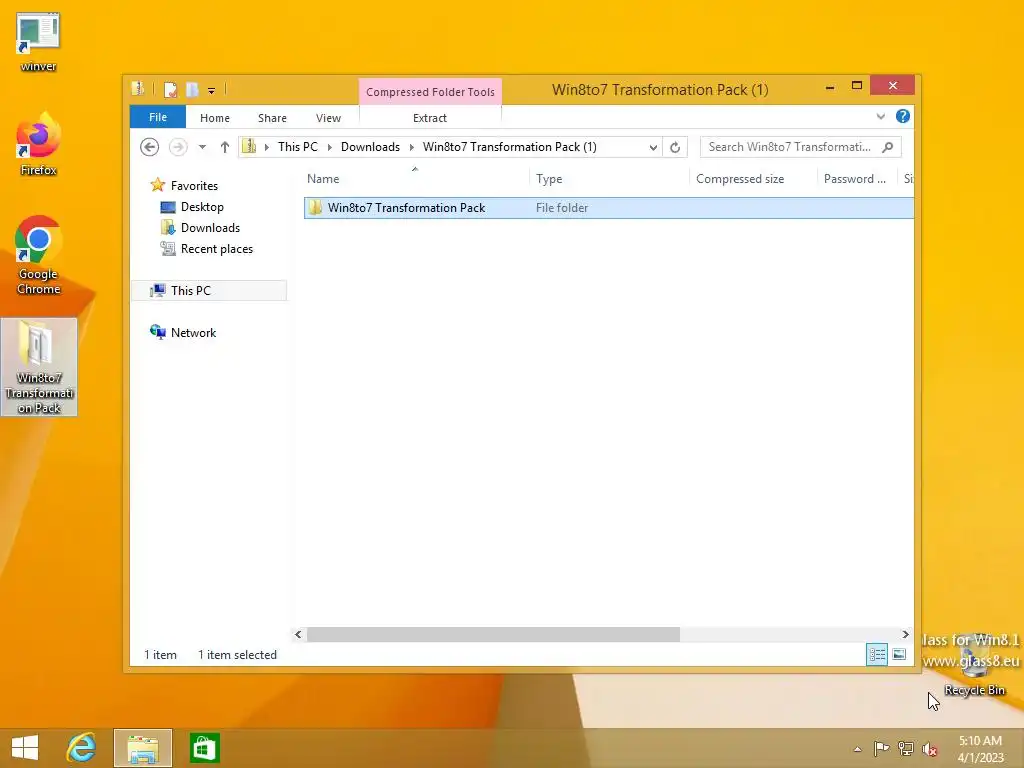
Task: Click the muted volume tray icon
Action: pos(930,749)
